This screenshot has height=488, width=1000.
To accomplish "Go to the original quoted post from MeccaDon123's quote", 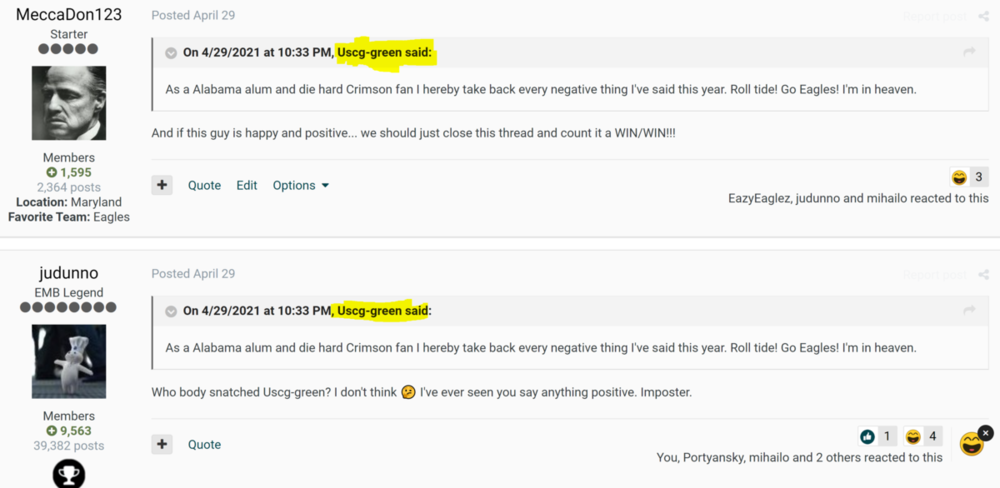I will click(x=968, y=53).
